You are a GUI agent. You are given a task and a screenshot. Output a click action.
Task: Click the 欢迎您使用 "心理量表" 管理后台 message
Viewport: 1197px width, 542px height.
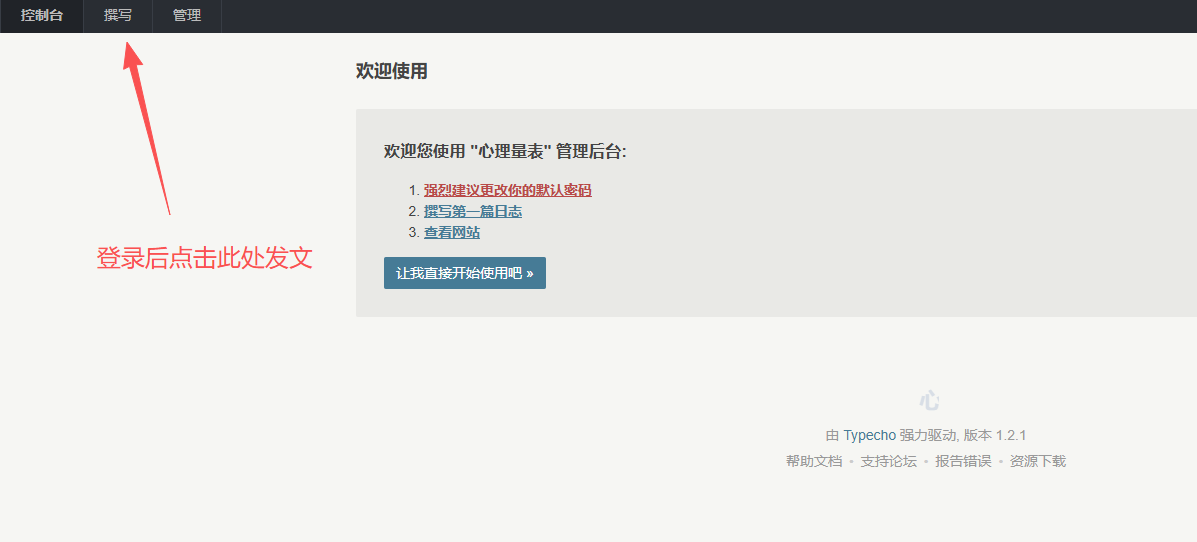pyautogui.click(x=505, y=151)
